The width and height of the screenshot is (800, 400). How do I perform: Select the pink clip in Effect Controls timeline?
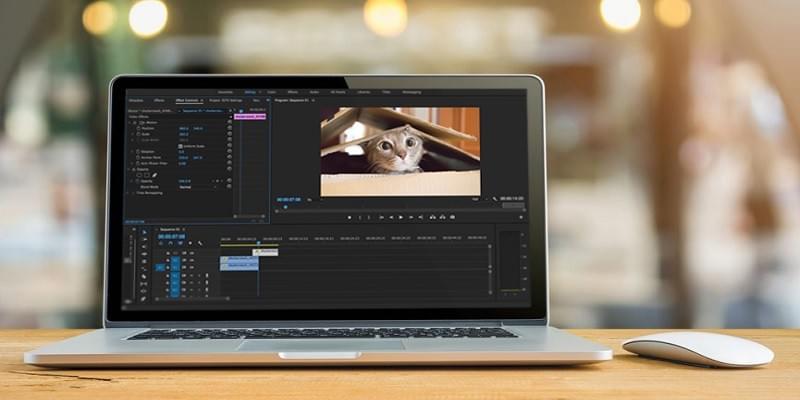[x=250, y=117]
